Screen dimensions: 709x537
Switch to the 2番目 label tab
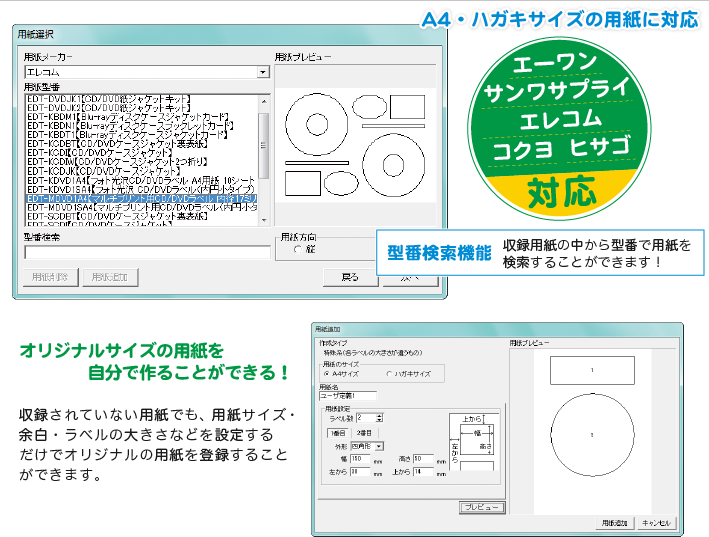coord(364,433)
